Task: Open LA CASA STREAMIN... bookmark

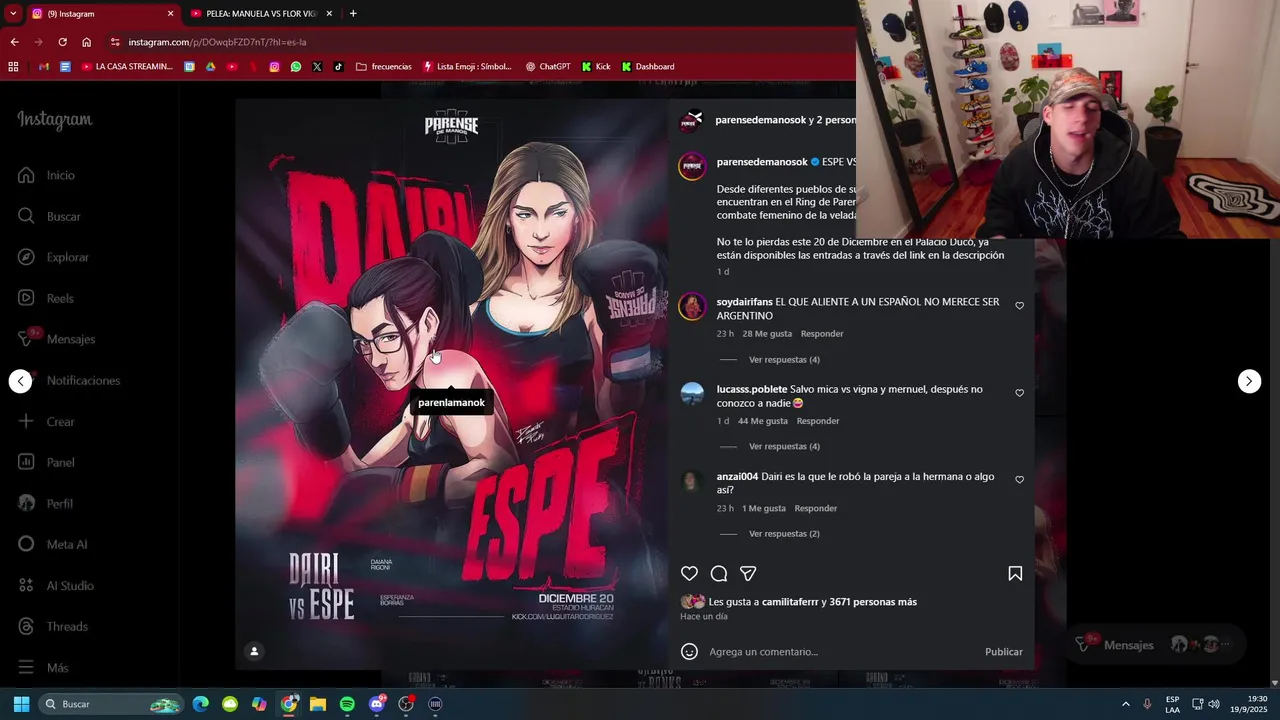Action: (x=126, y=67)
